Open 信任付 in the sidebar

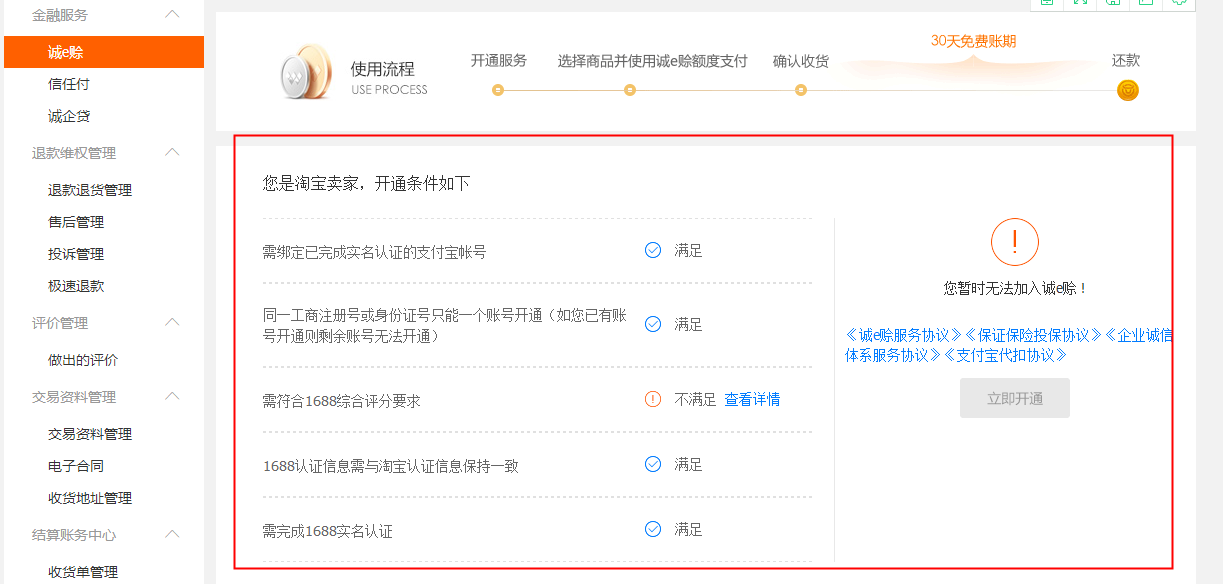(x=69, y=84)
